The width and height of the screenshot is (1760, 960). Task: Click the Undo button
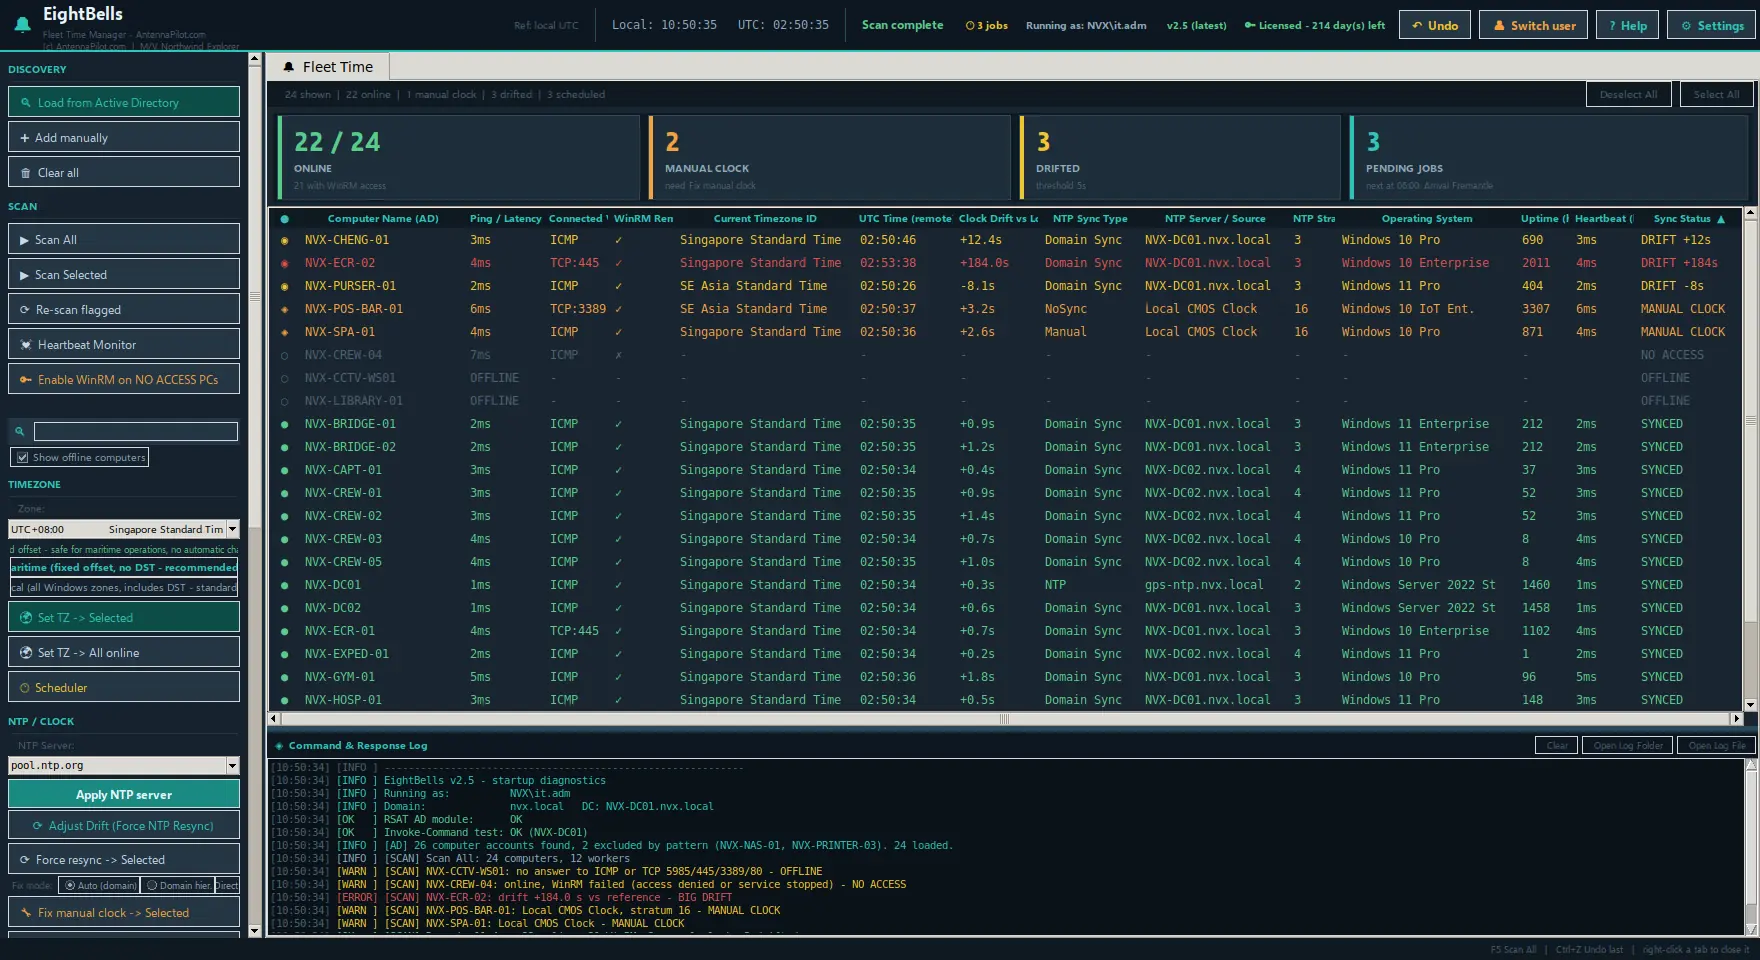click(1435, 25)
